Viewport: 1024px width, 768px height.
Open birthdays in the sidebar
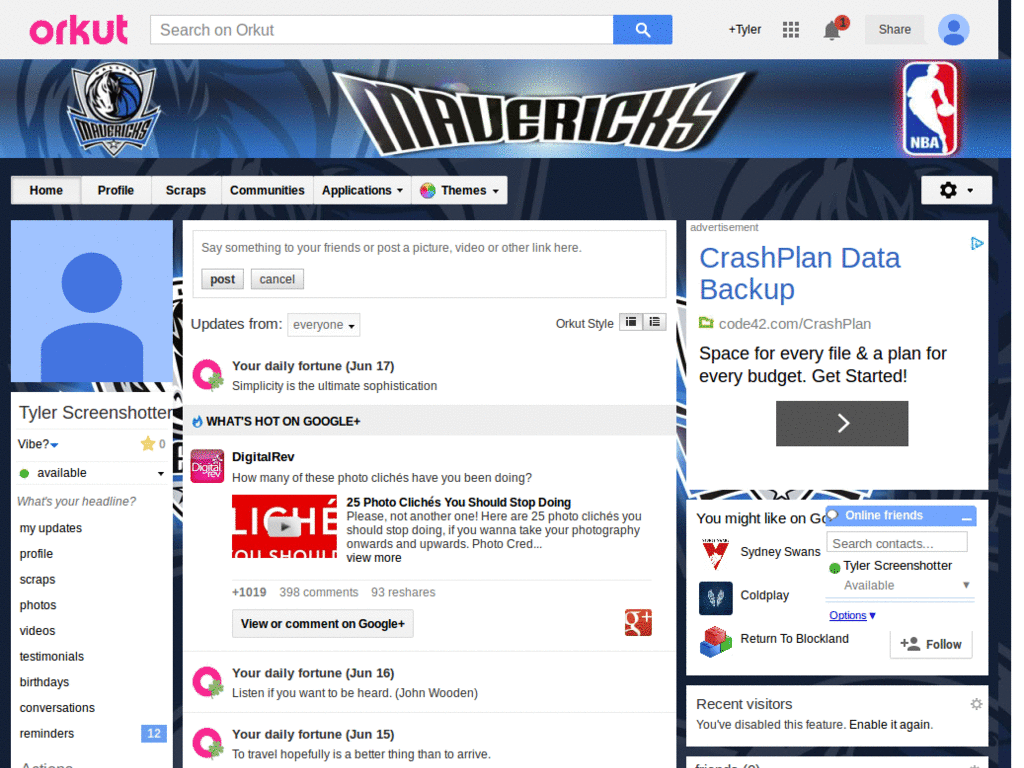(44, 682)
